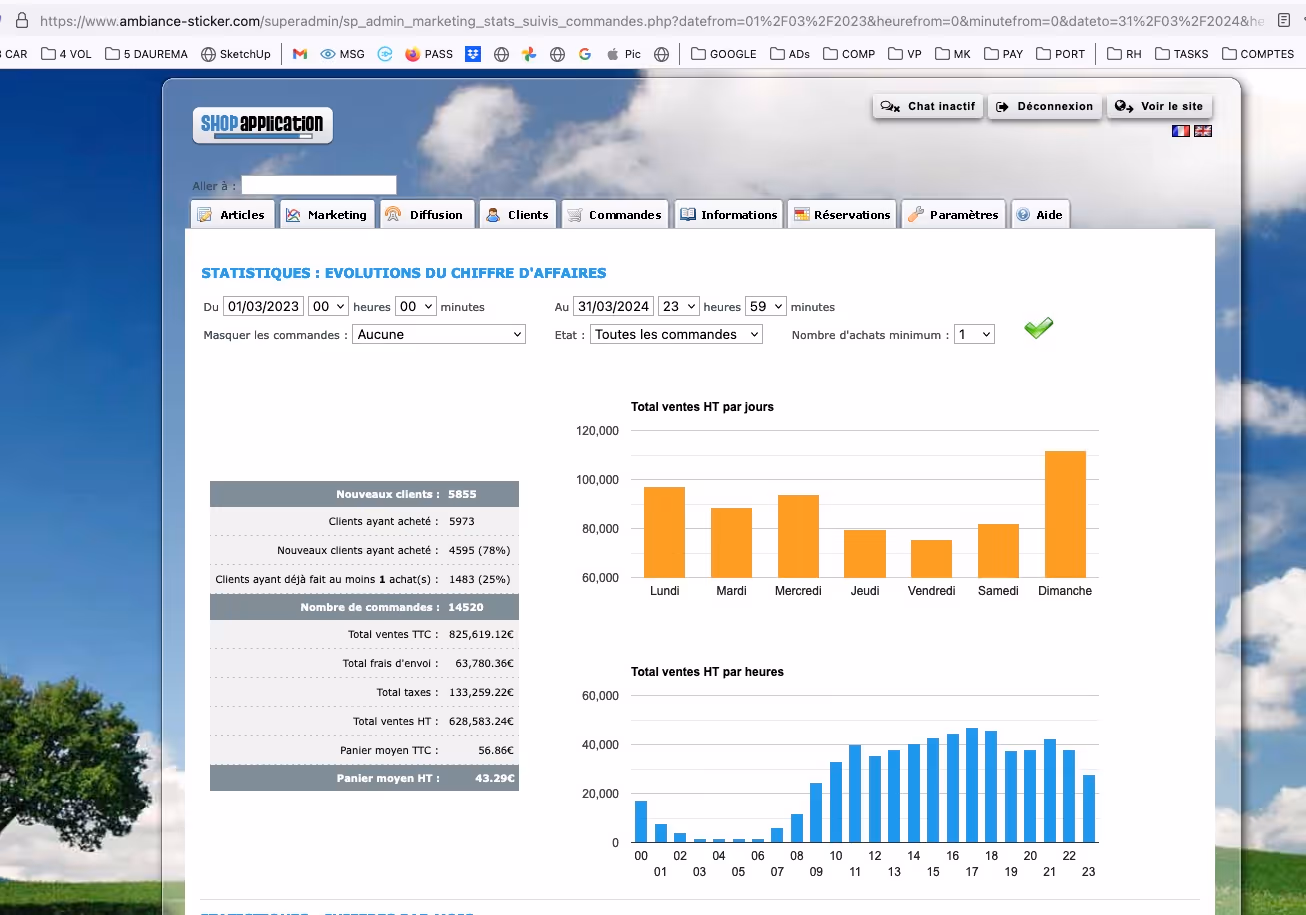Click the start date field 01/03/2023

(263, 307)
